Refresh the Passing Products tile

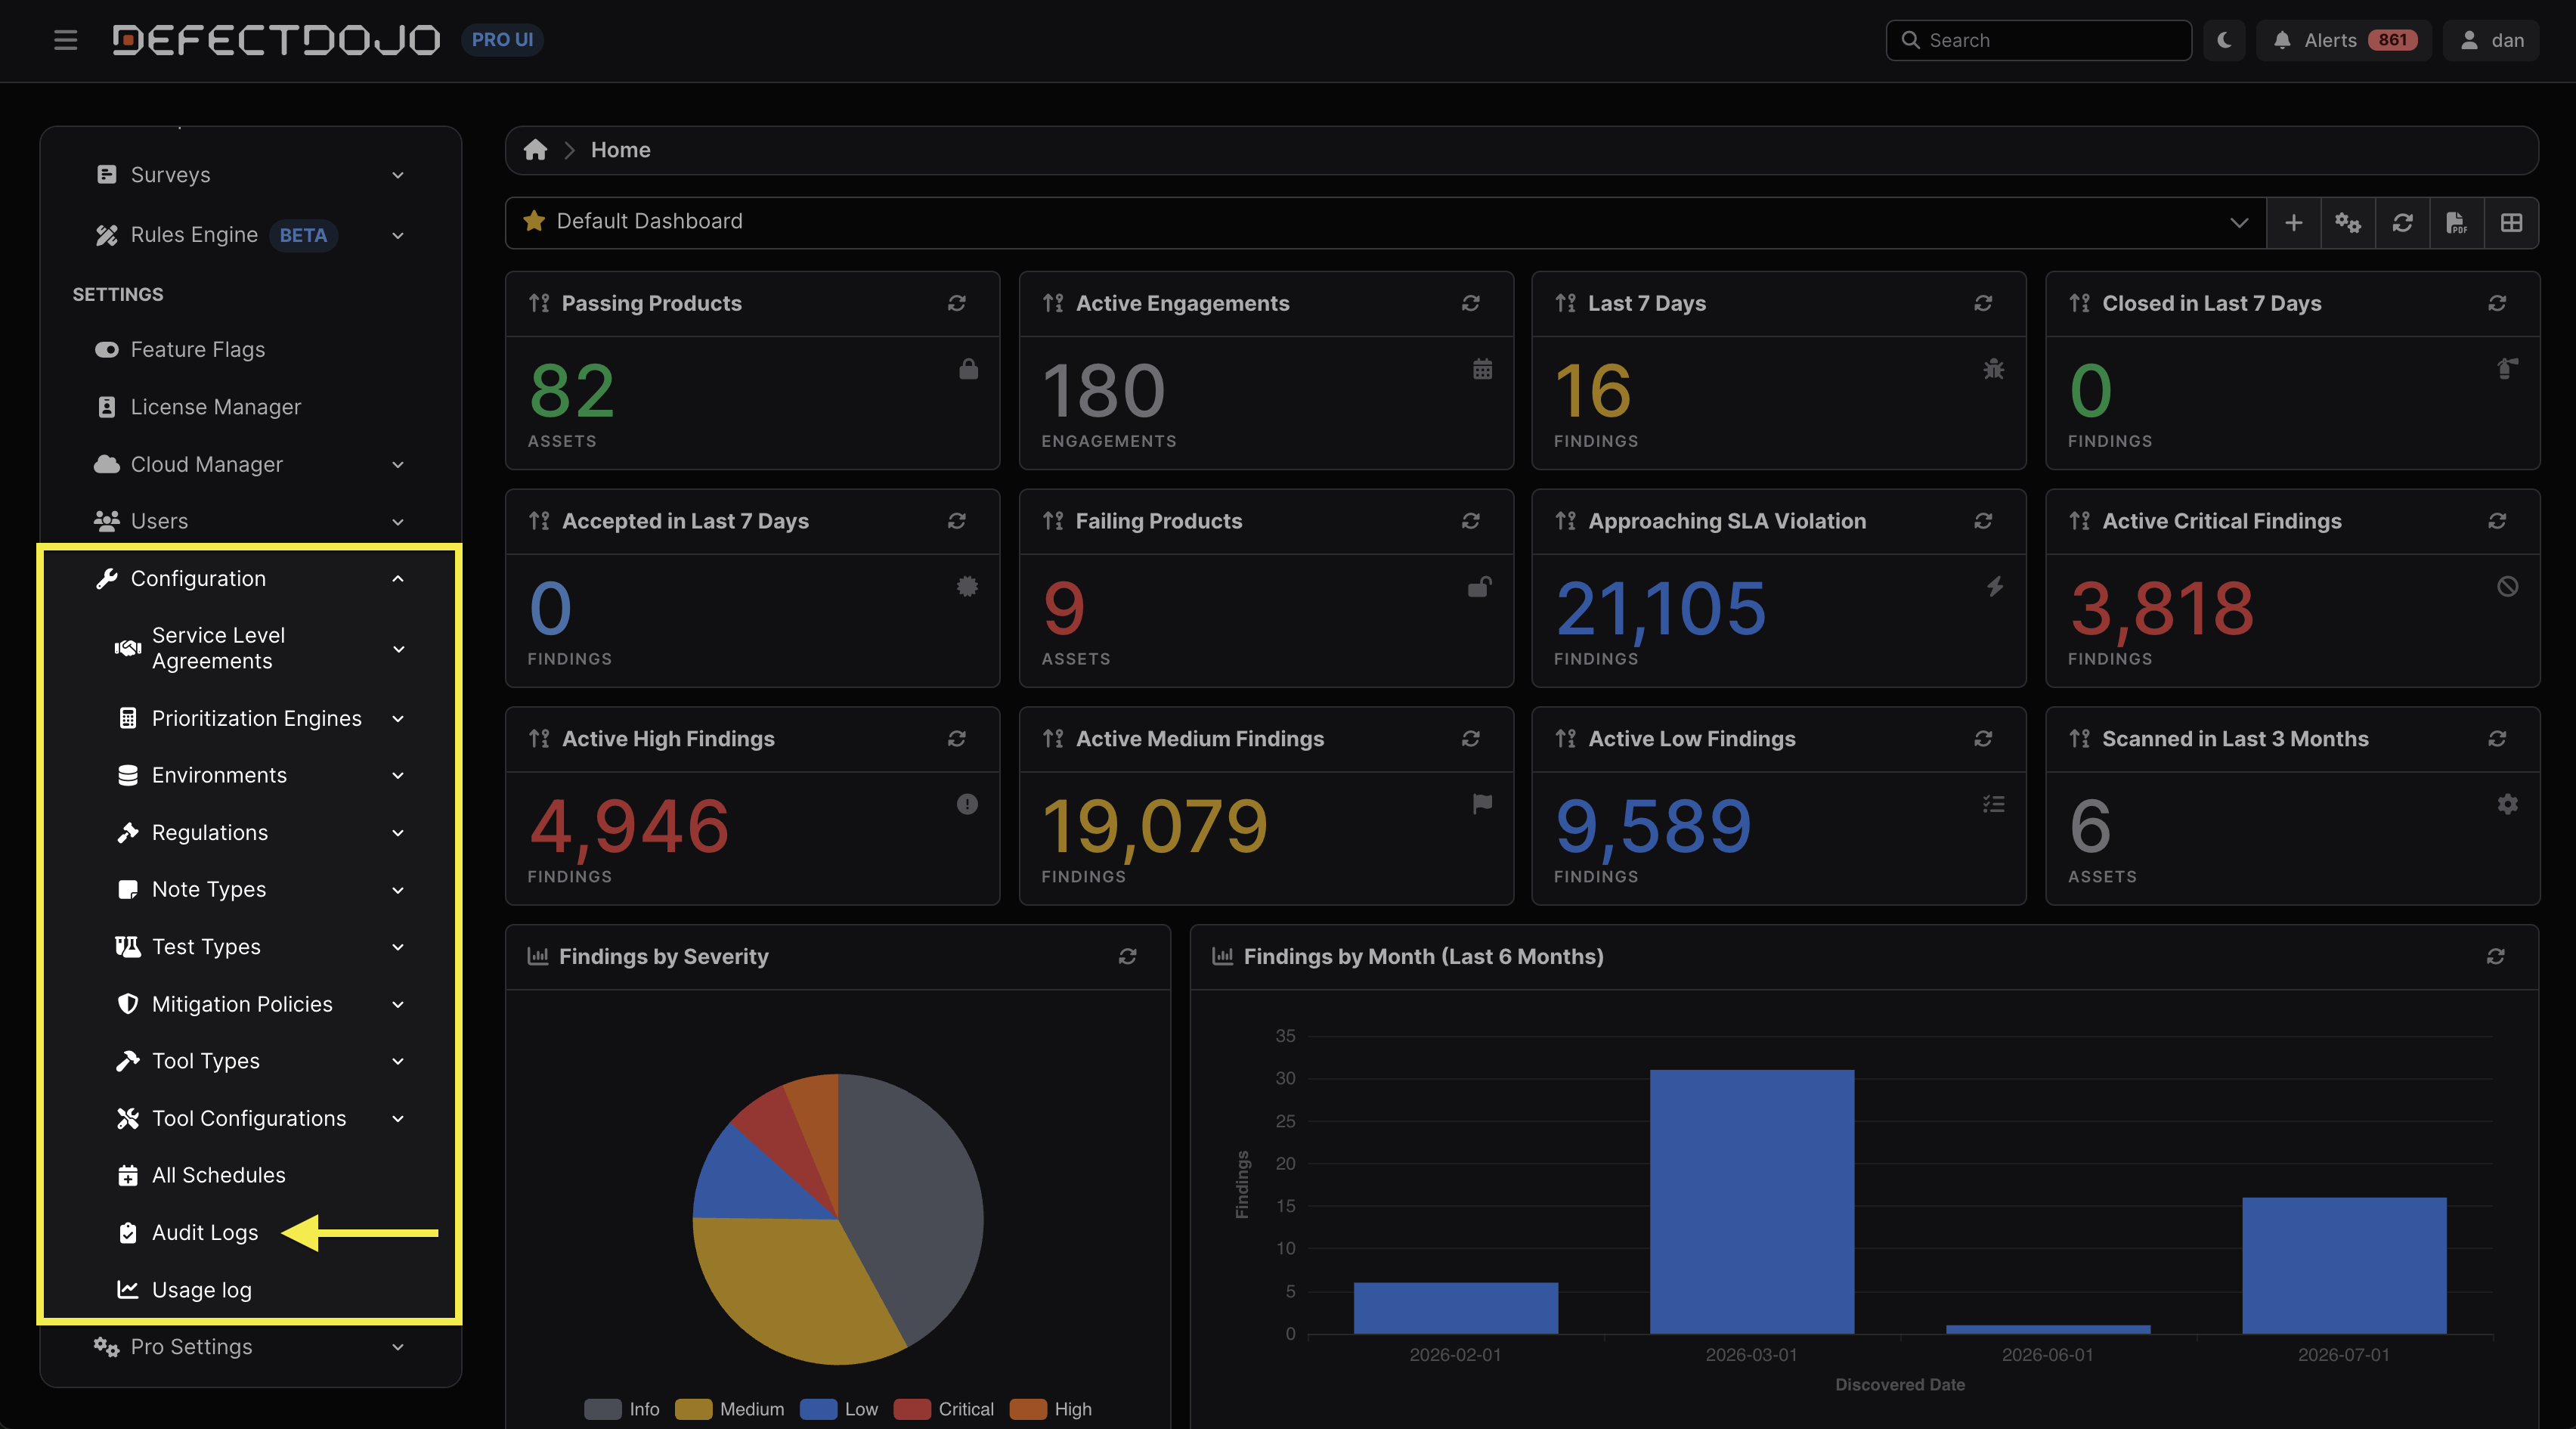957,303
